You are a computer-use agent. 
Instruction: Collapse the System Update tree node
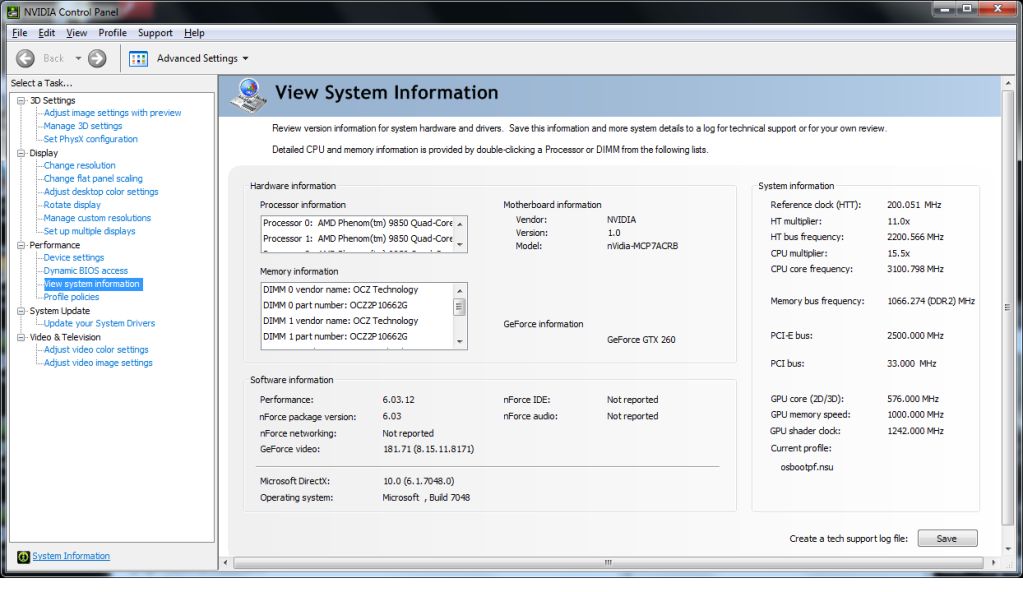pos(21,311)
